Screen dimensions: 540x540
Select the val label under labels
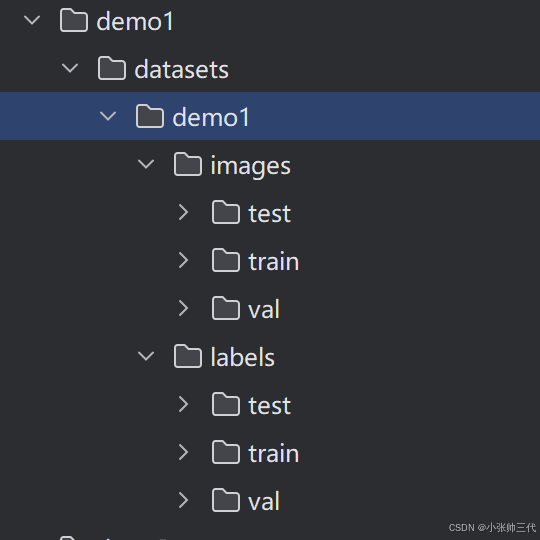[x=264, y=501]
